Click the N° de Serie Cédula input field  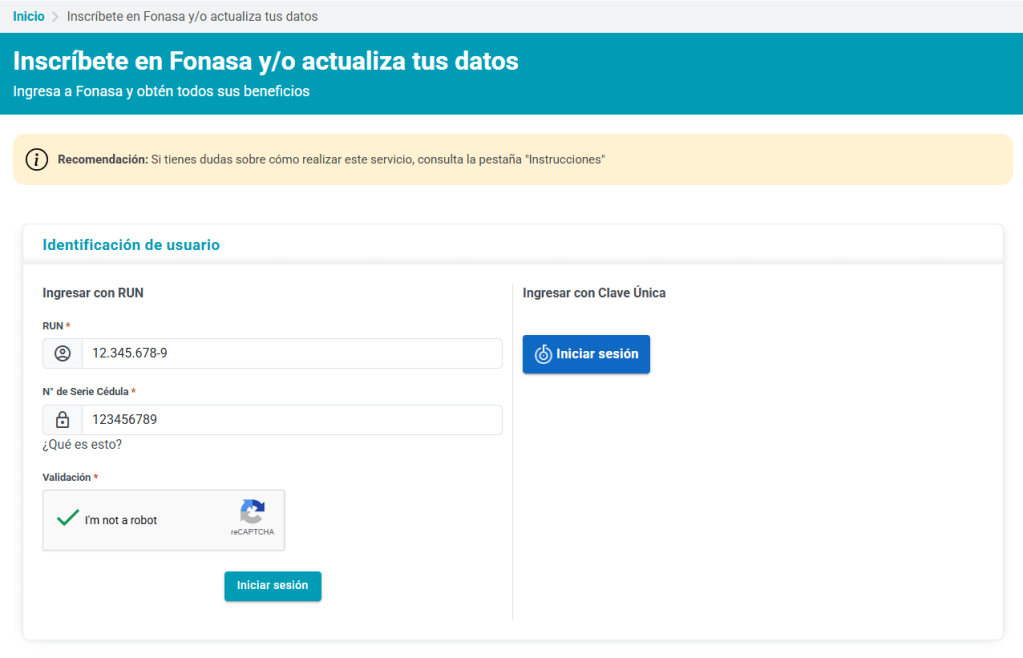tap(292, 420)
